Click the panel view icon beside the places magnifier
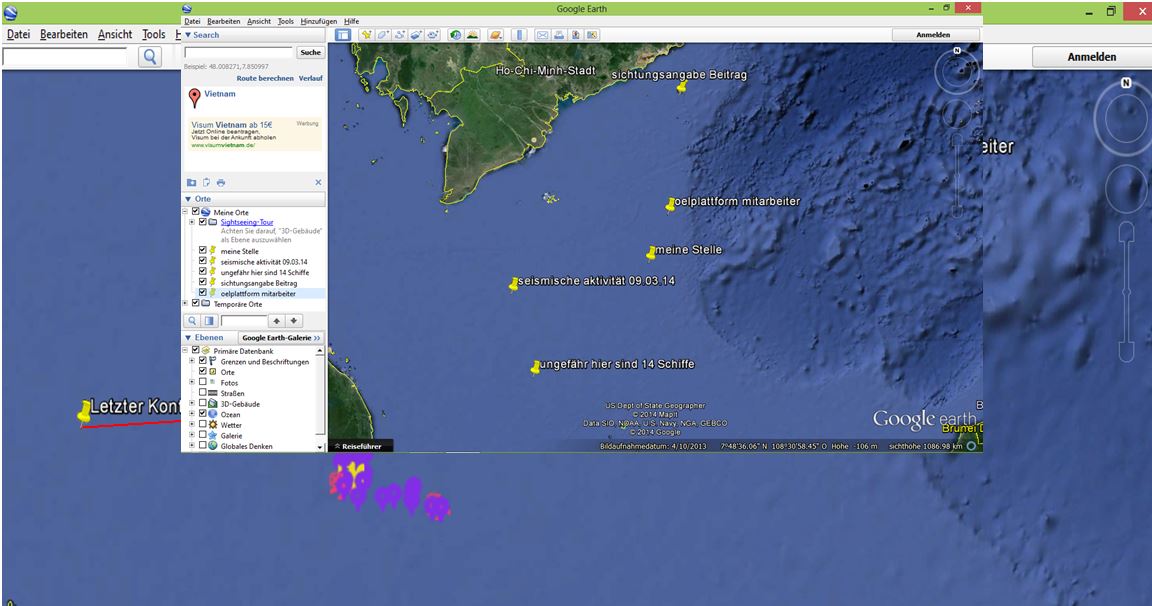The height and width of the screenshot is (606, 1152). click(209, 321)
